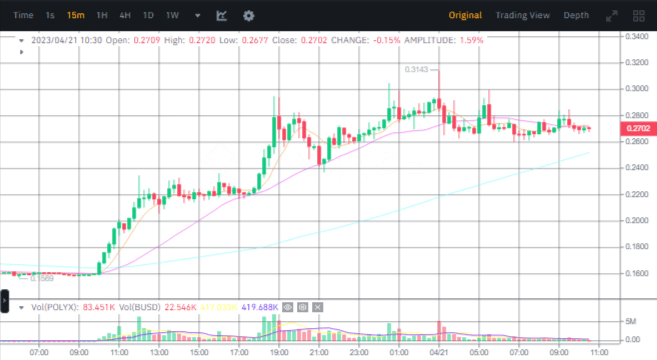Image resolution: width=657 pixels, height=360 pixels.
Task: Click the 419.688K volume MA value
Action: tap(260, 307)
